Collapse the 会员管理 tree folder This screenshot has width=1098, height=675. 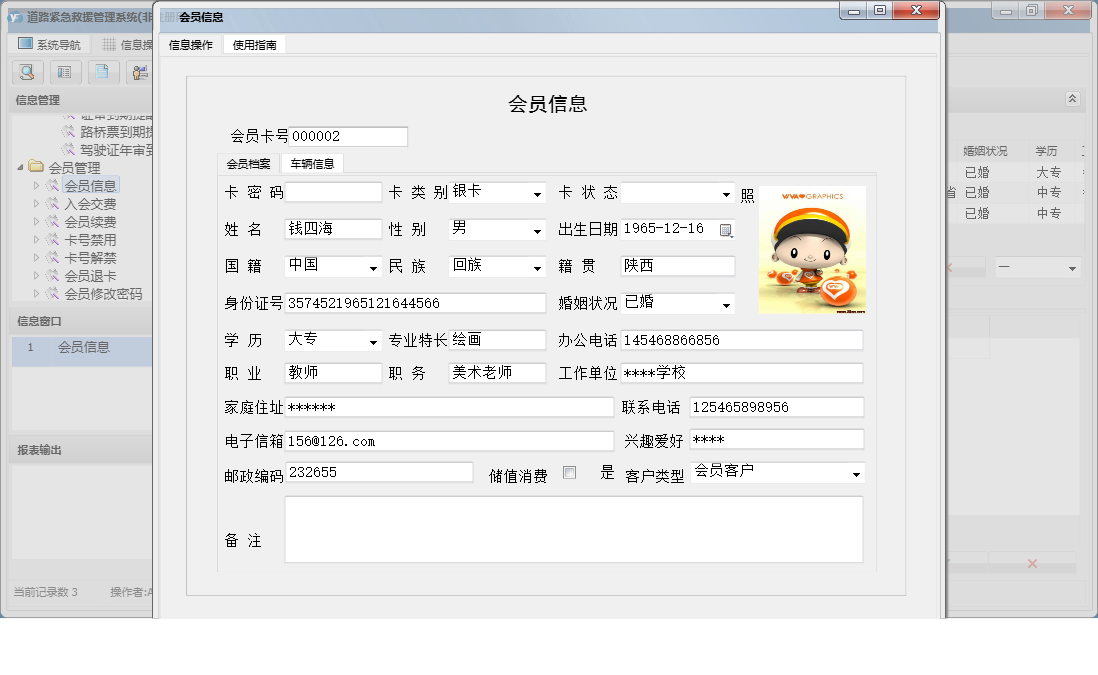coord(20,167)
